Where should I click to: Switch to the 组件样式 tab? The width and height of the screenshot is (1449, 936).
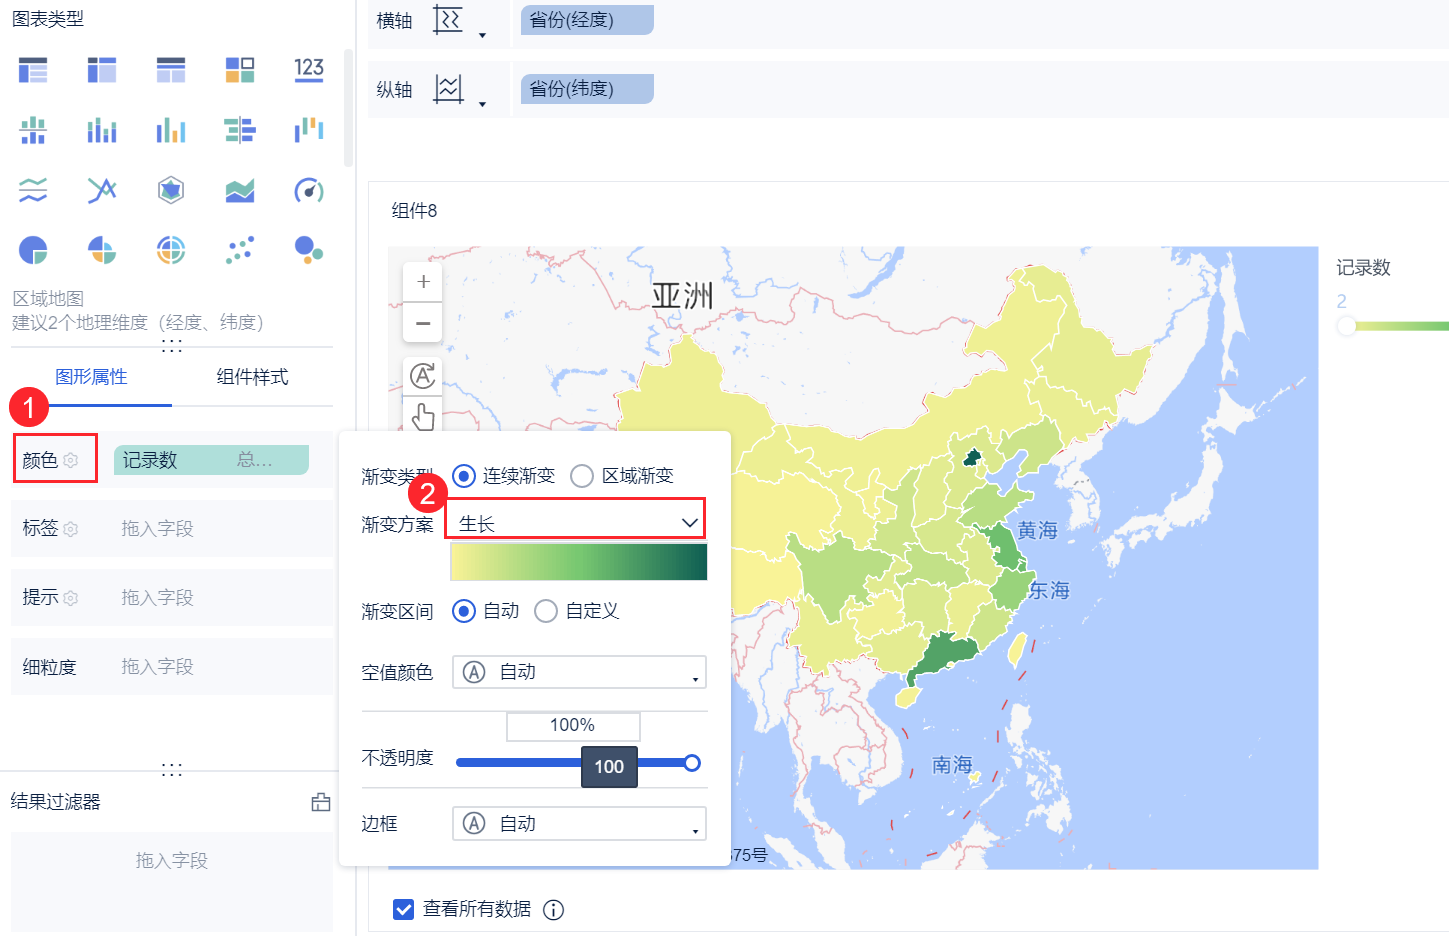(x=252, y=377)
